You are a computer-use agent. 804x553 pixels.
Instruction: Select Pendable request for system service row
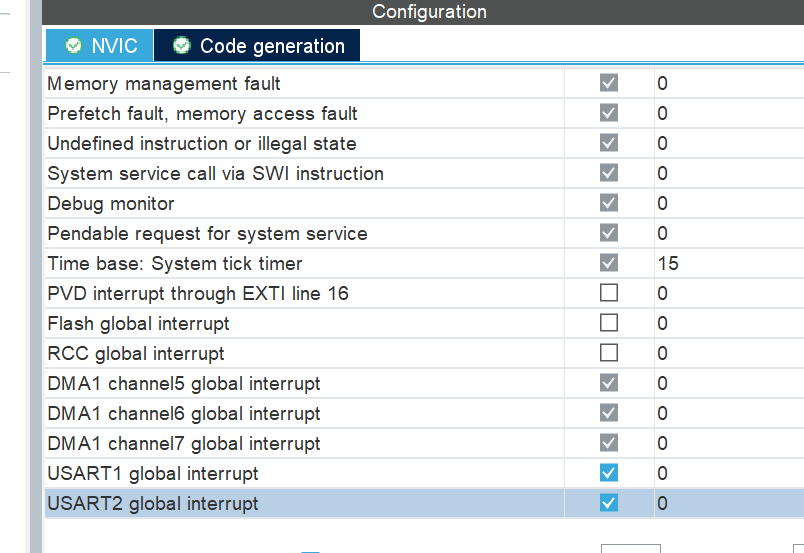[x=207, y=234]
